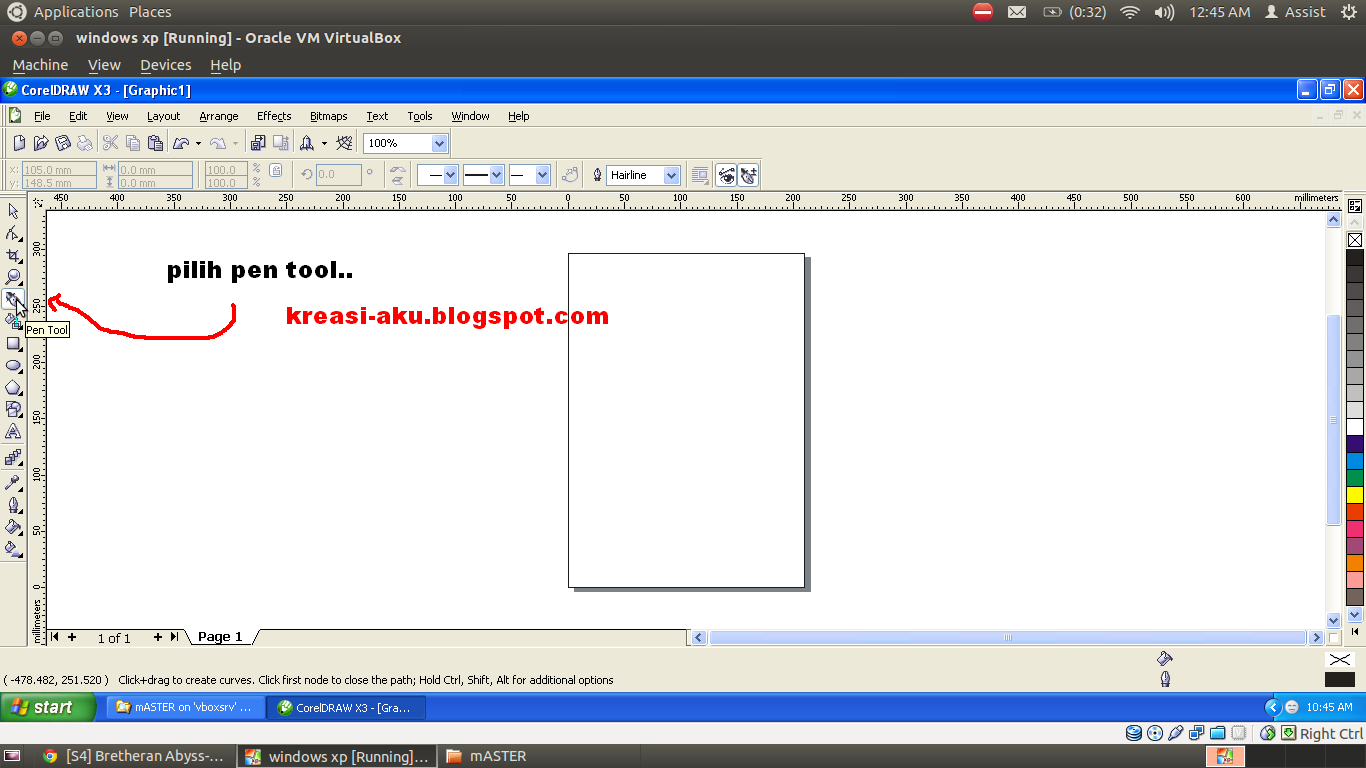Viewport: 1366px width, 768px height.
Task: Select the Shape tool
Action: (13, 233)
